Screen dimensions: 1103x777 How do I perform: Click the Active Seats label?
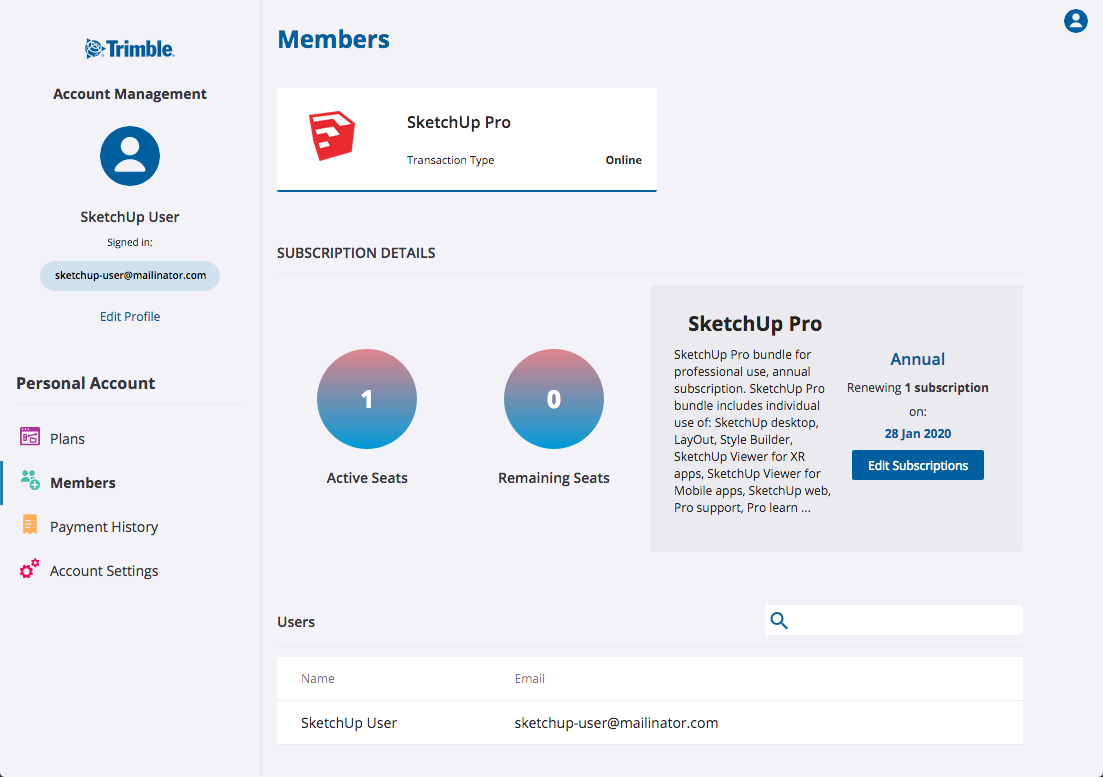[x=367, y=478]
